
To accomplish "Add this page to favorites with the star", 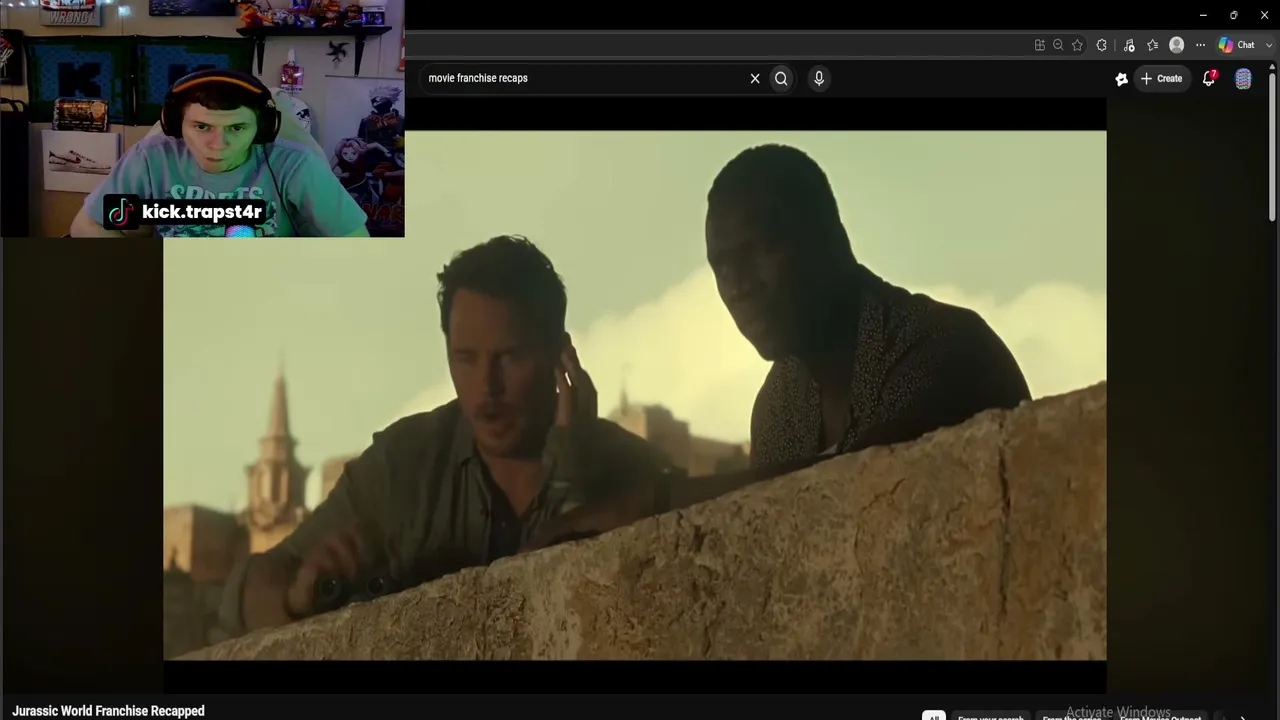I will pyautogui.click(x=1077, y=45).
